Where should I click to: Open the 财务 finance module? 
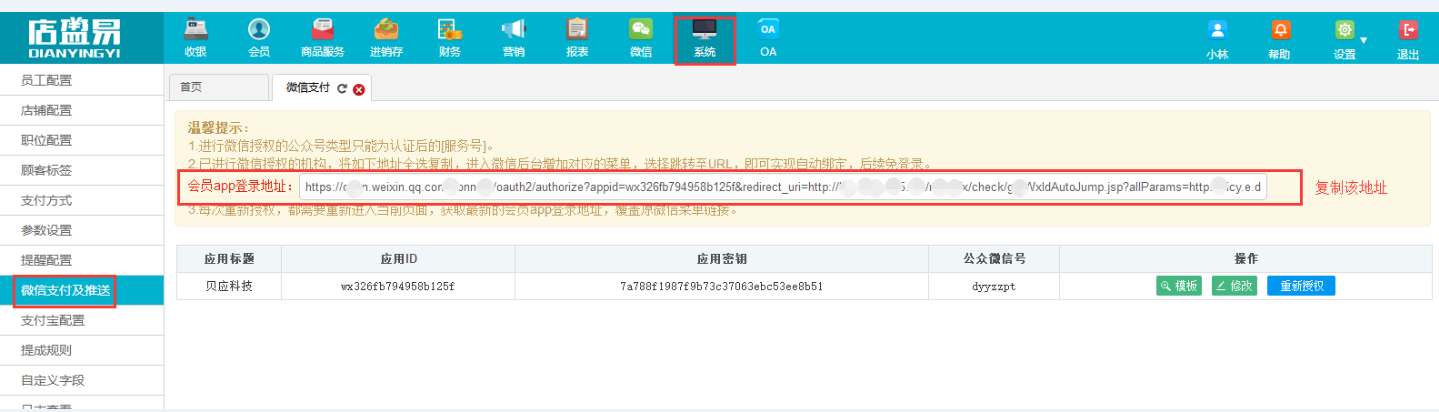449,39
